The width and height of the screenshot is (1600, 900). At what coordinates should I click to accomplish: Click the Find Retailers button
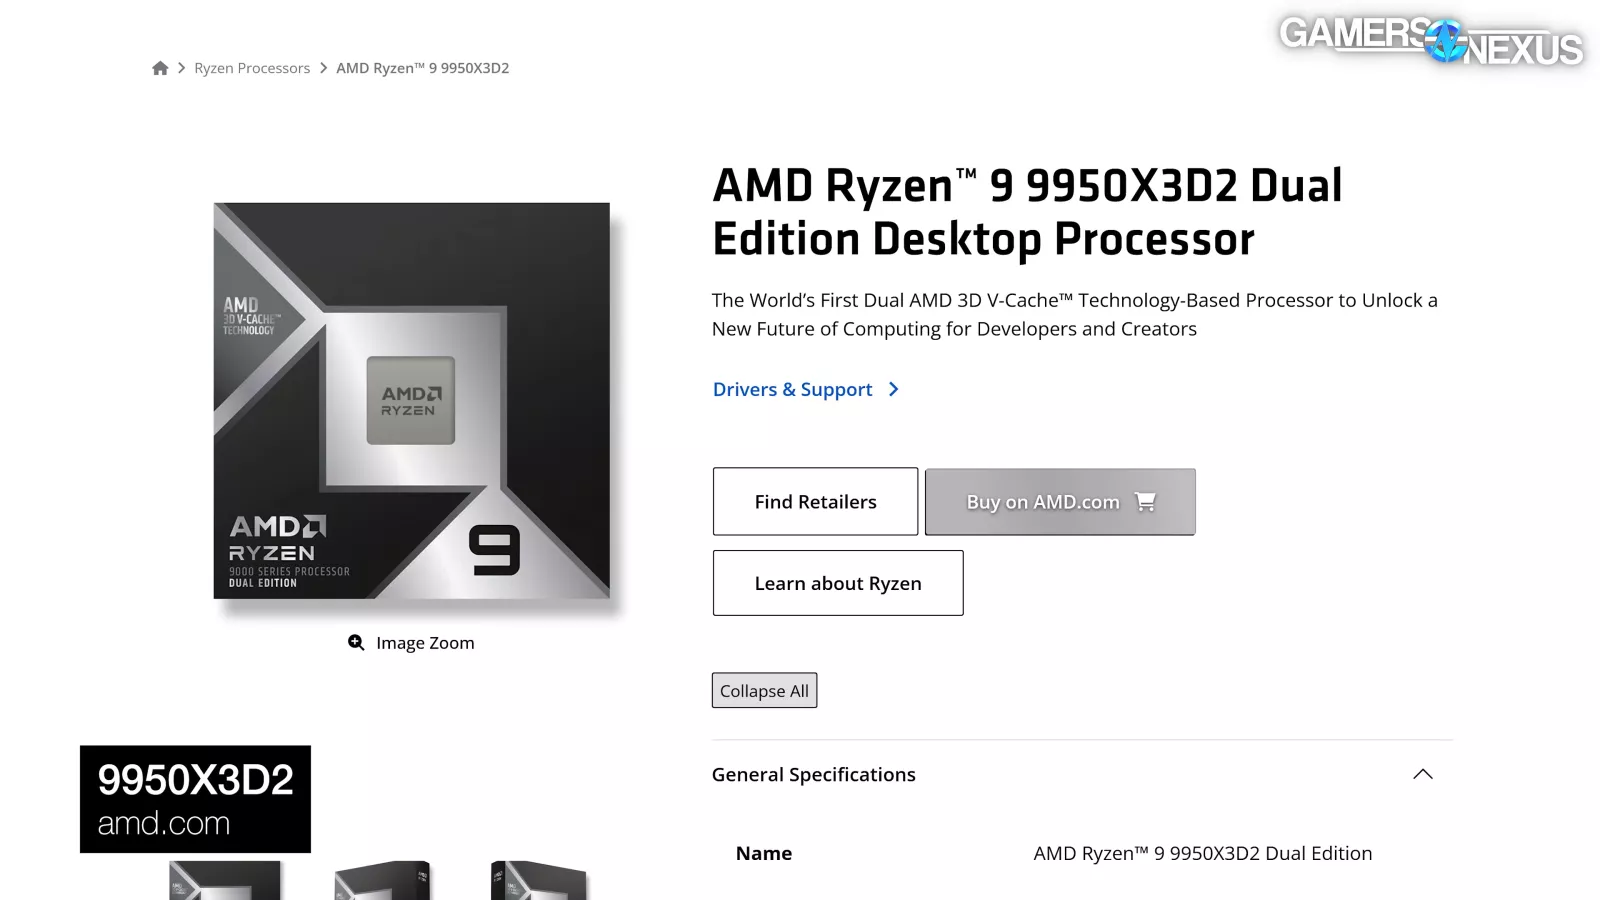815,501
